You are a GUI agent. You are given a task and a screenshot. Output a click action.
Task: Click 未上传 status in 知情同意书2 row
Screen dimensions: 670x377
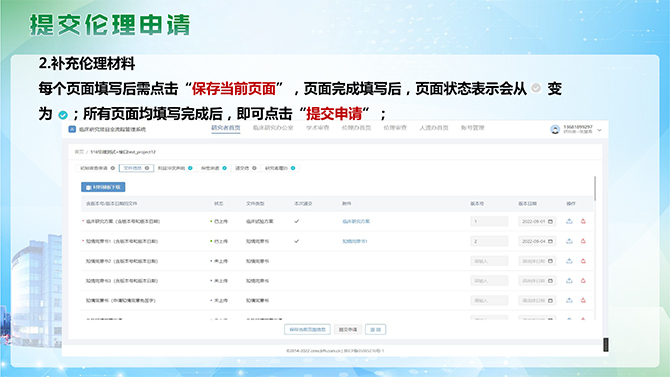coord(219,261)
